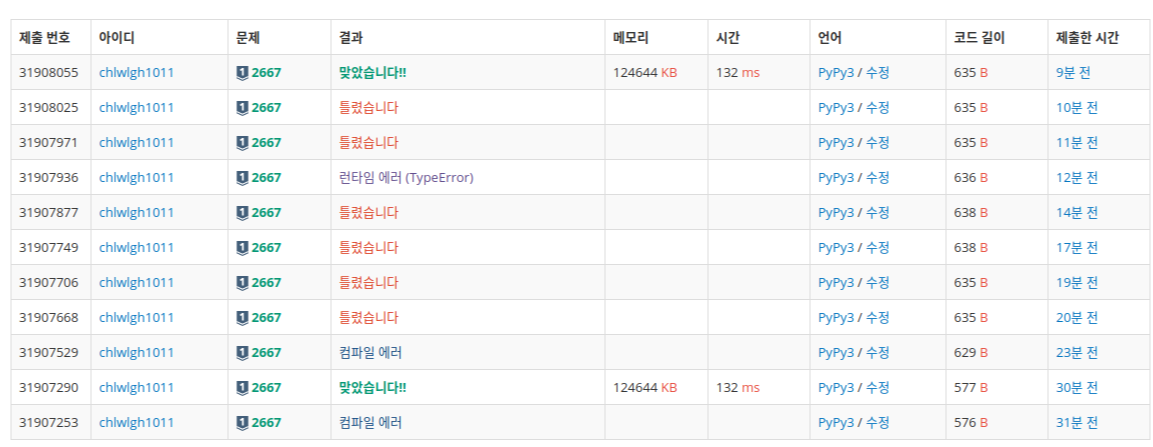Click code length '577 B'
The image size is (1153, 447).
970,387
